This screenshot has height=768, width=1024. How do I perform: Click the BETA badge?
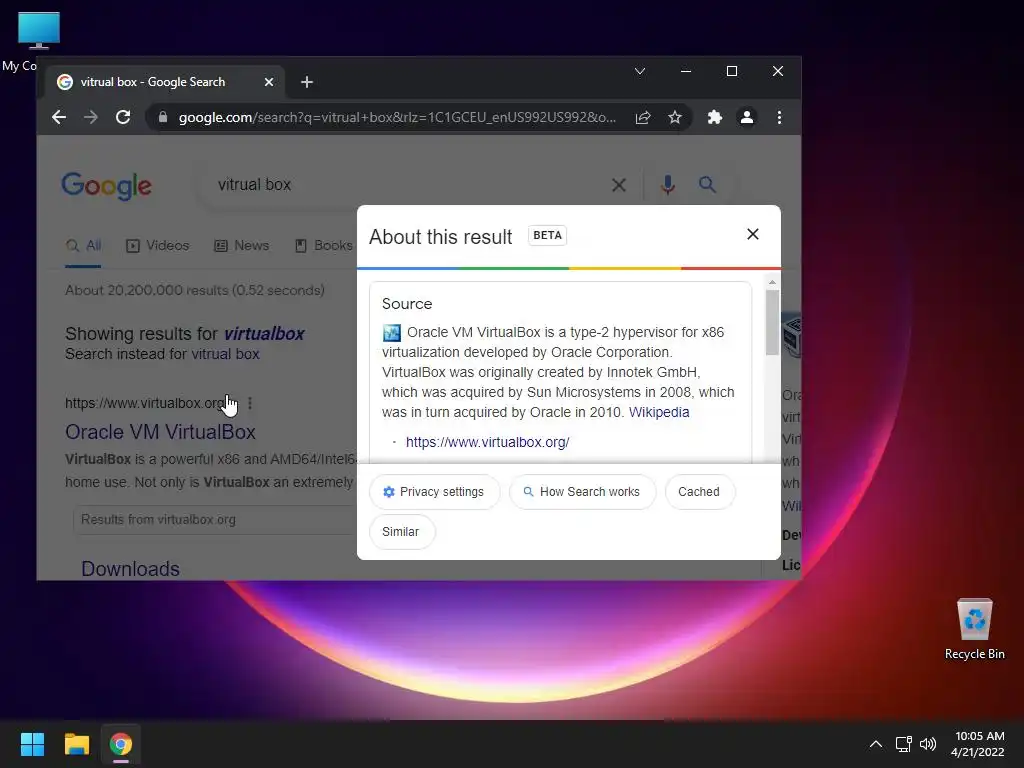click(x=547, y=235)
